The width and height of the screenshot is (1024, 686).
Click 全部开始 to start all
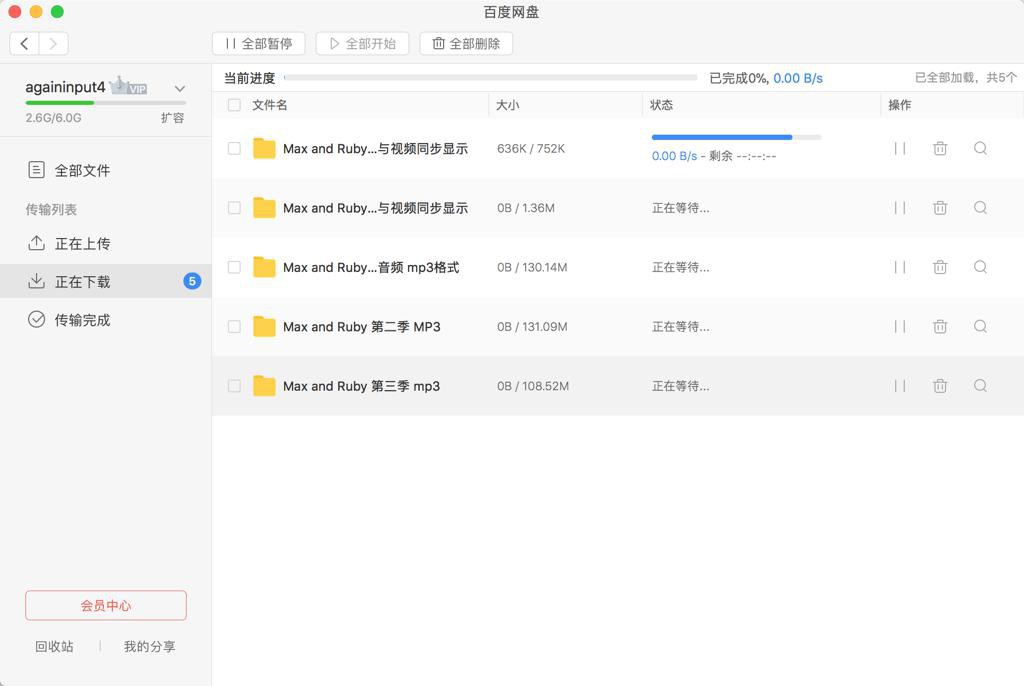(x=362, y=44)
